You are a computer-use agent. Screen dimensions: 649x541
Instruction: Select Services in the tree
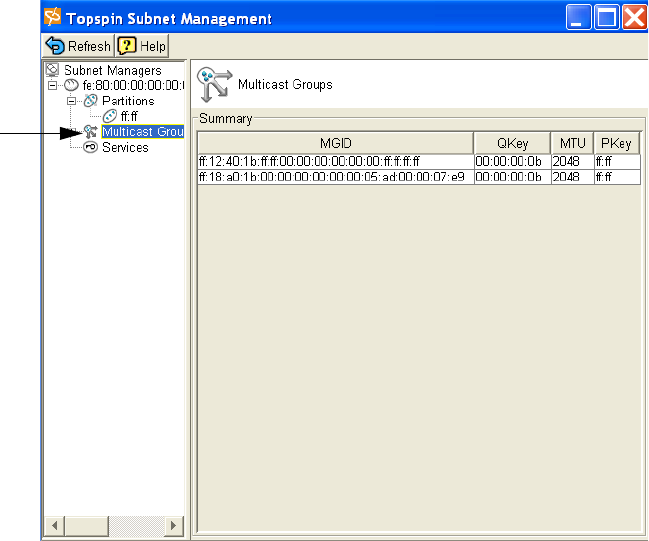(x=125, y=147)
